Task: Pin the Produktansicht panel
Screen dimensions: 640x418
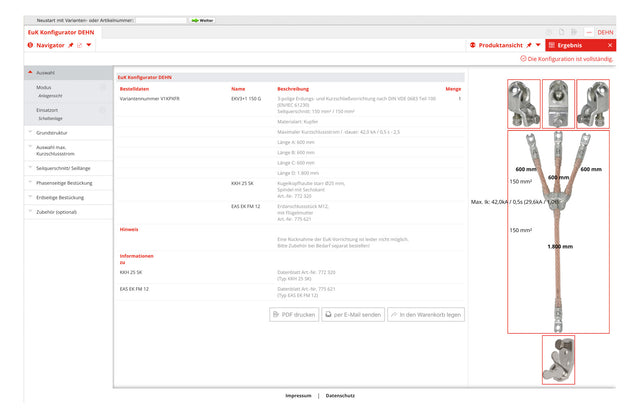Action: tap(529, 45)
